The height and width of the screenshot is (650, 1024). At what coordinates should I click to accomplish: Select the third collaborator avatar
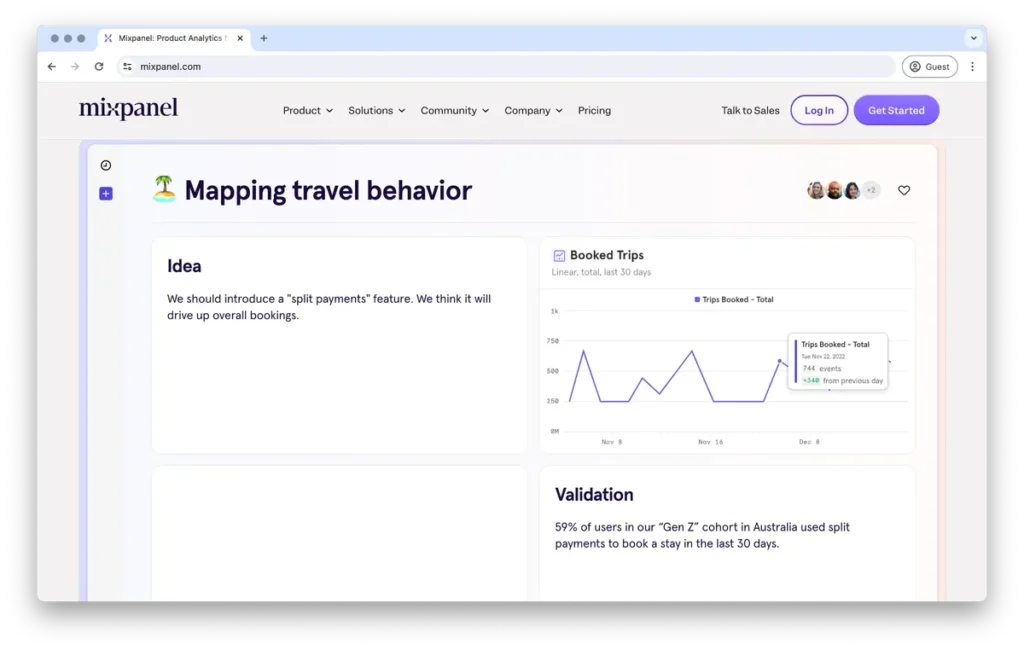click(x=852, y=190)
